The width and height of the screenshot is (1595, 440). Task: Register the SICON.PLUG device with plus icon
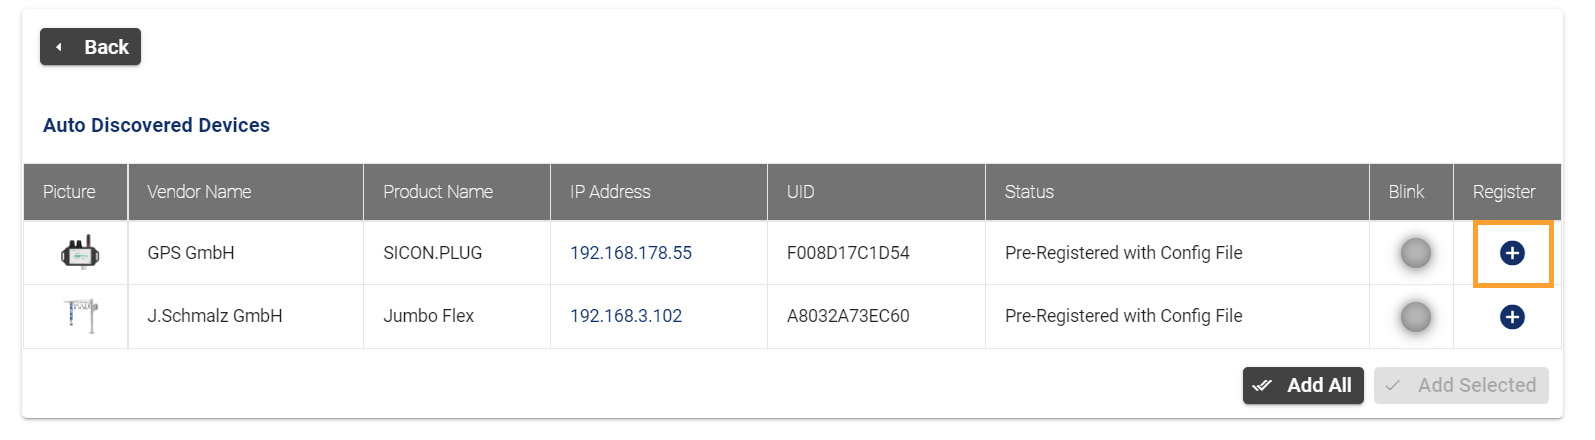(1512, 254)
